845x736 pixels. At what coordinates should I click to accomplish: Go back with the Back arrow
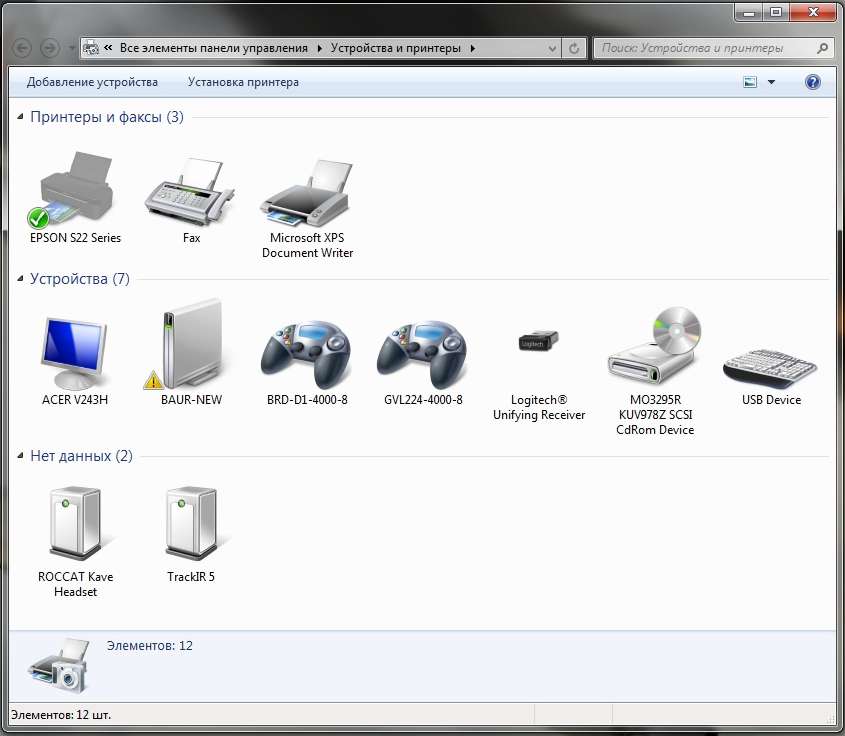pos(22,48)
